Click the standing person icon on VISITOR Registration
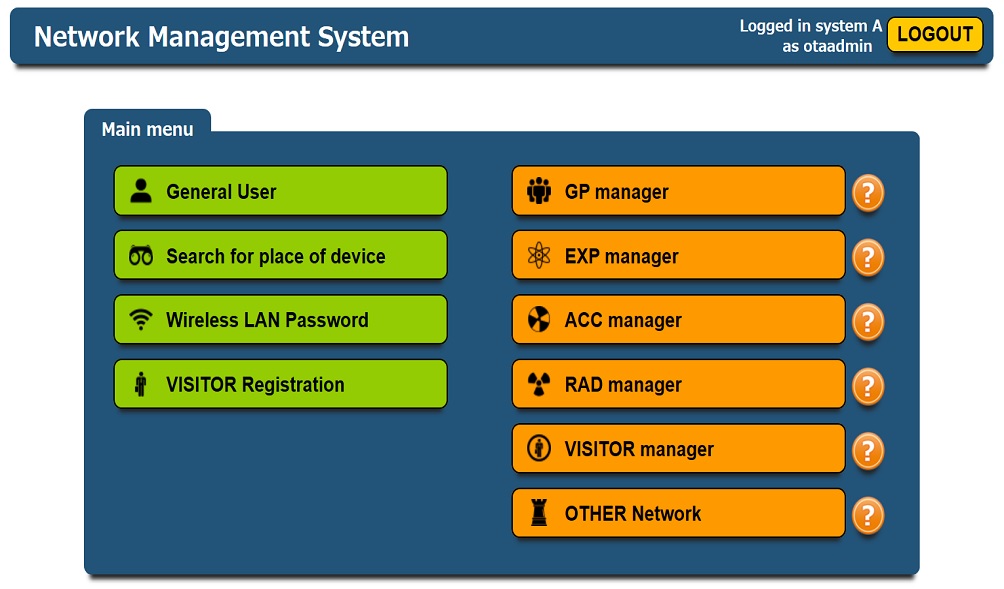The image size is (1004, 589). [x=141, y=384]
